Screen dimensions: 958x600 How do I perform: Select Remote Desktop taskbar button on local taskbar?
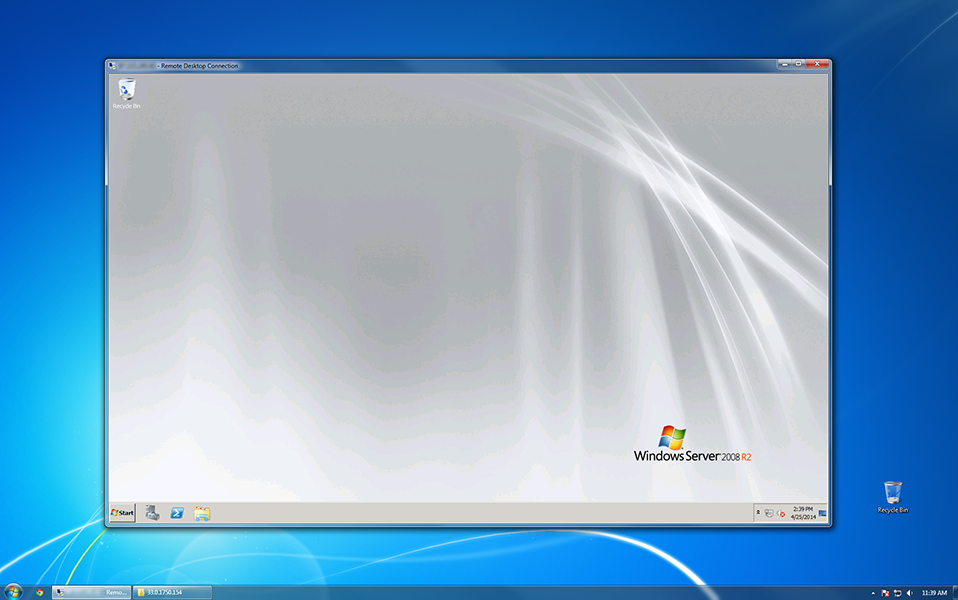pos(92,592)
